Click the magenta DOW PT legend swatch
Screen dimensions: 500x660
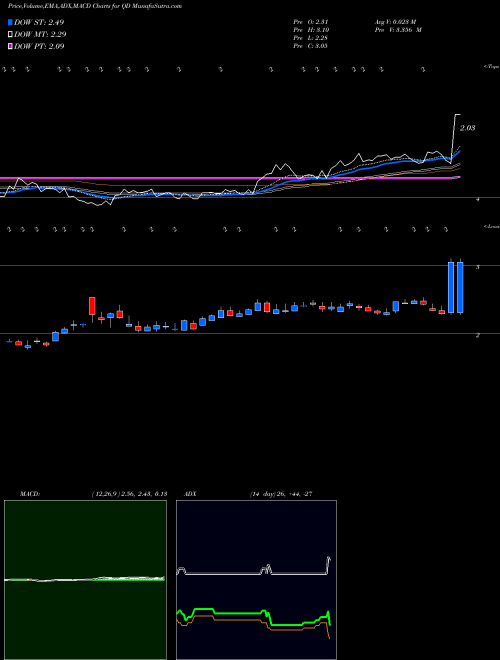pyautogui.click(x=11, y=46)
